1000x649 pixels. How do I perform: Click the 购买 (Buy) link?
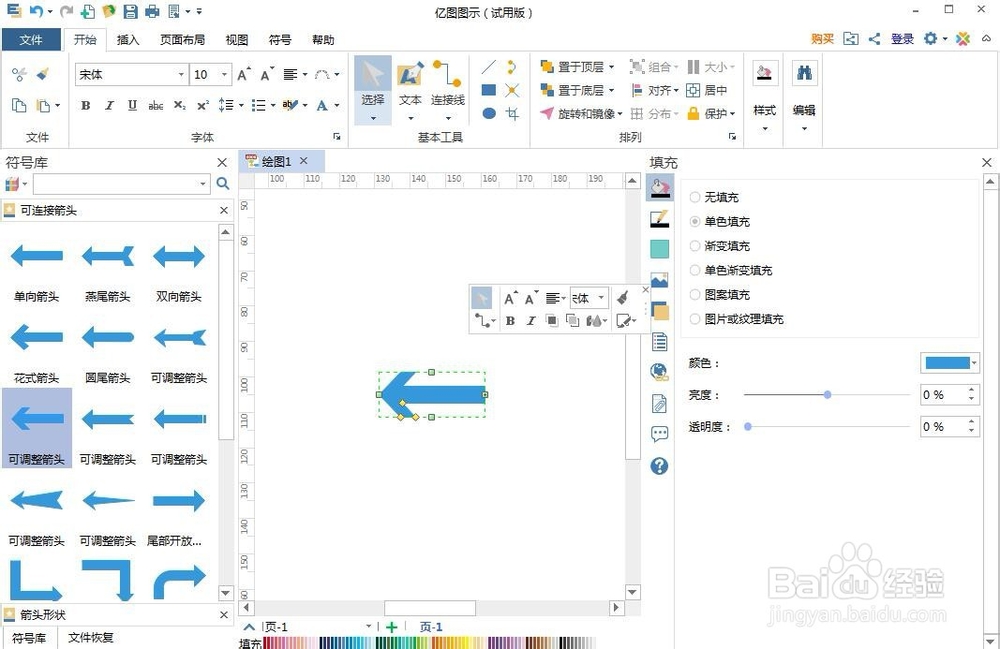pyautogui.click(x=822, y=39)
